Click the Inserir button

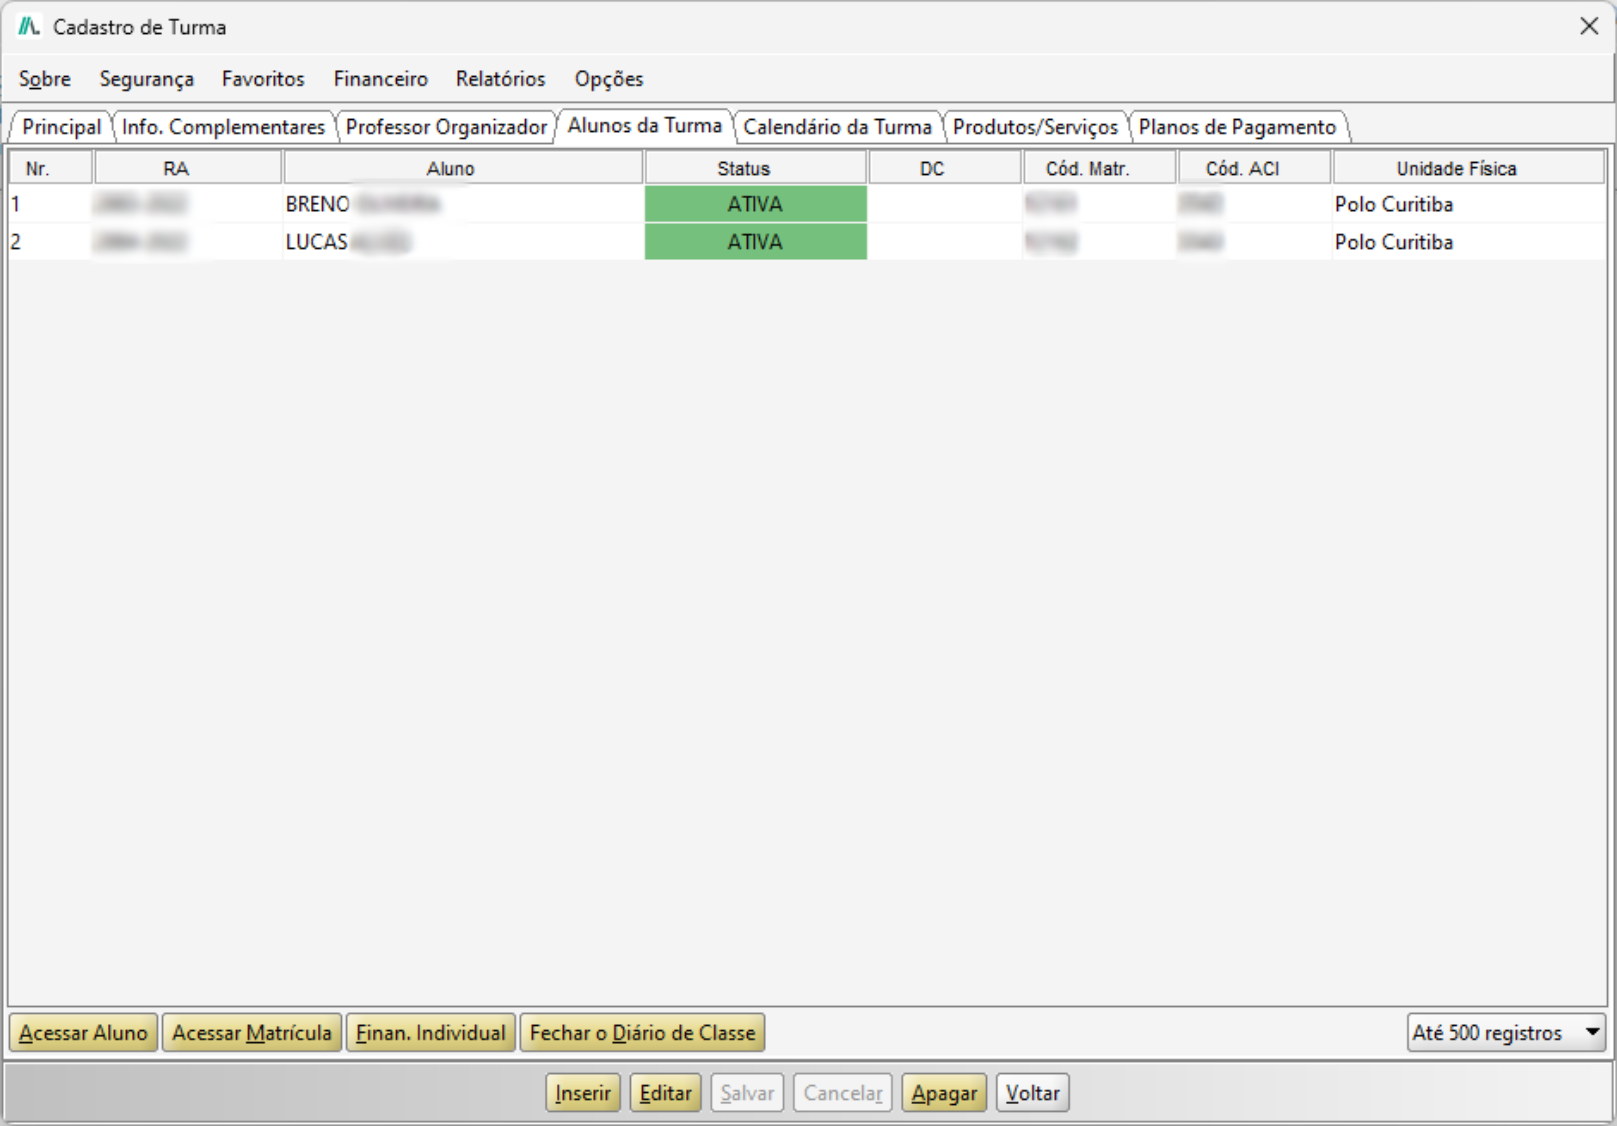point(583,1093)
